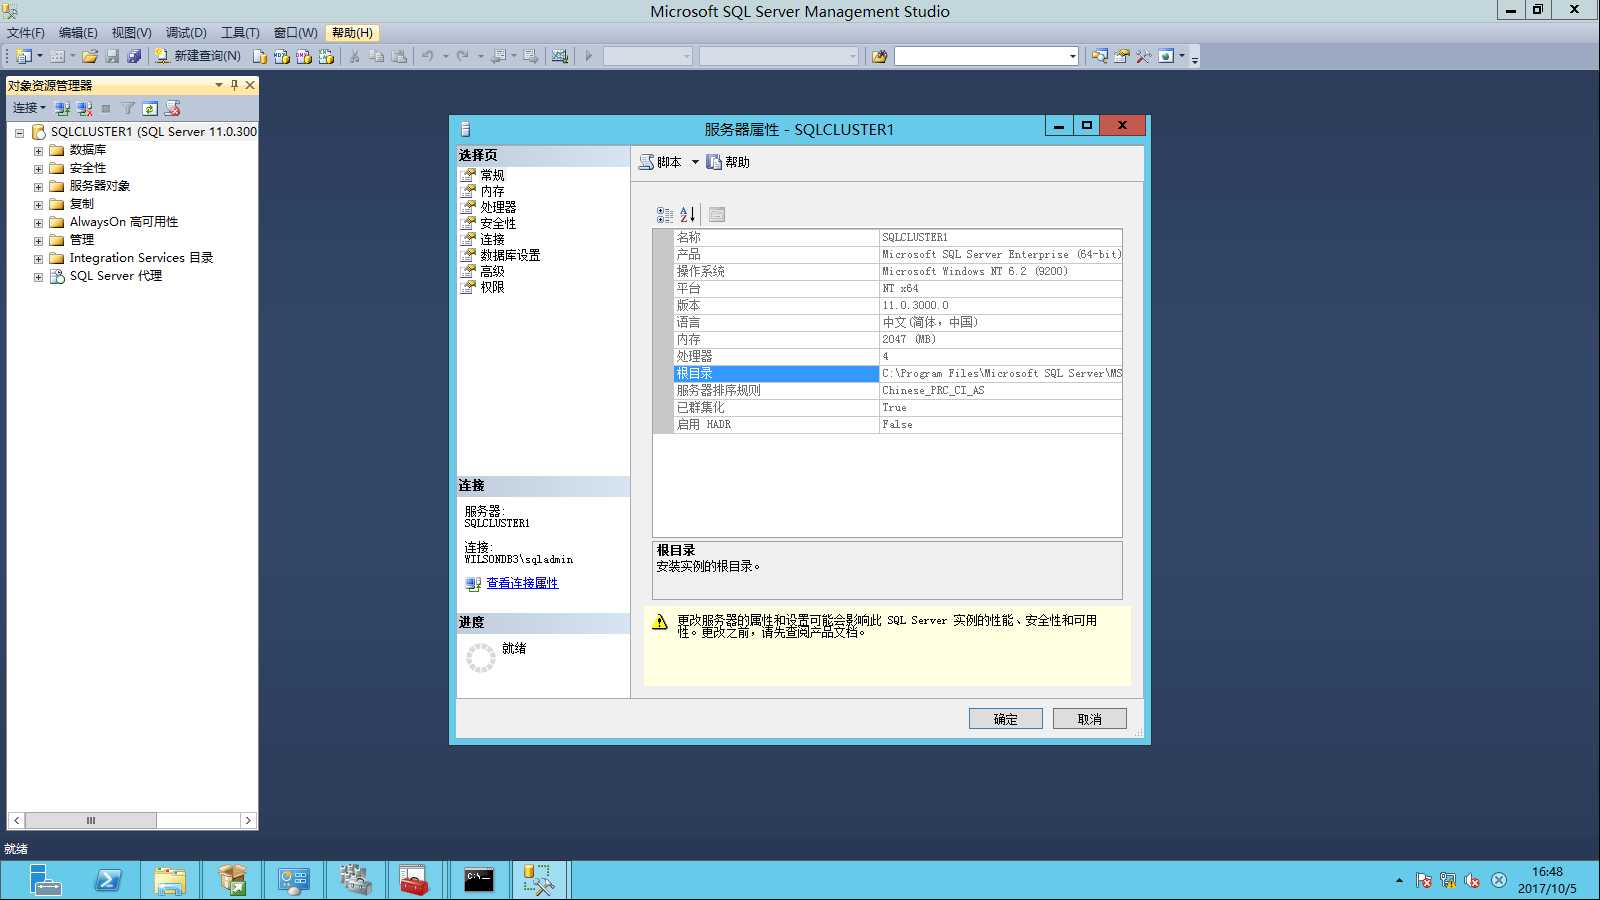Expand AlwaysOn 高可用性 node
The image size is (1600, 900).
[38, 223]
